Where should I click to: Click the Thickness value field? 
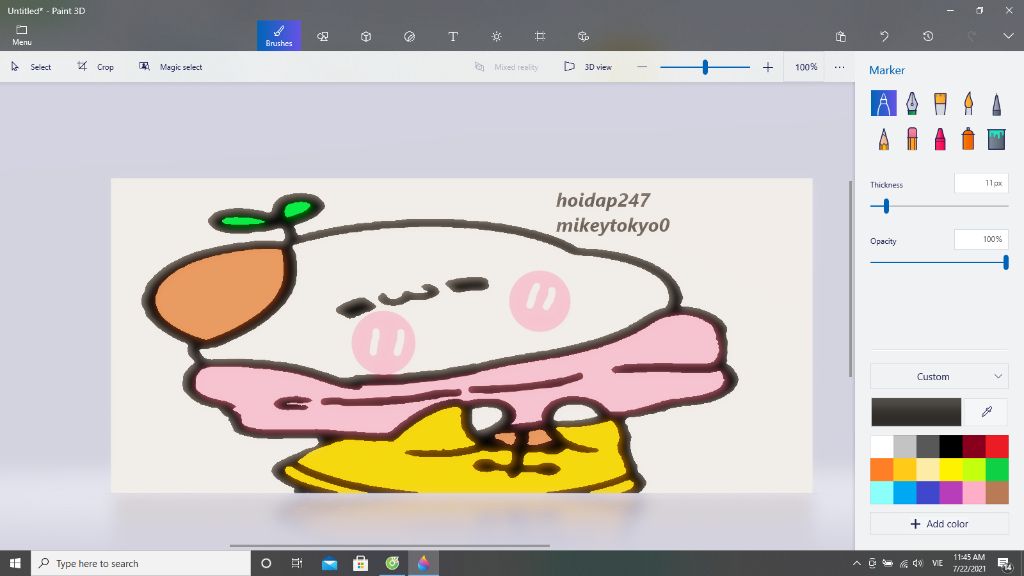pos(981,184)
